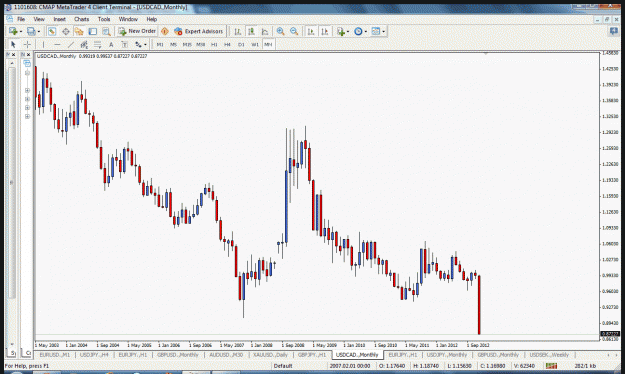This screenshot has height=374, width=625.
Task: Expand the Profiles dropdown arrow
Action: (x=38, y=31)
